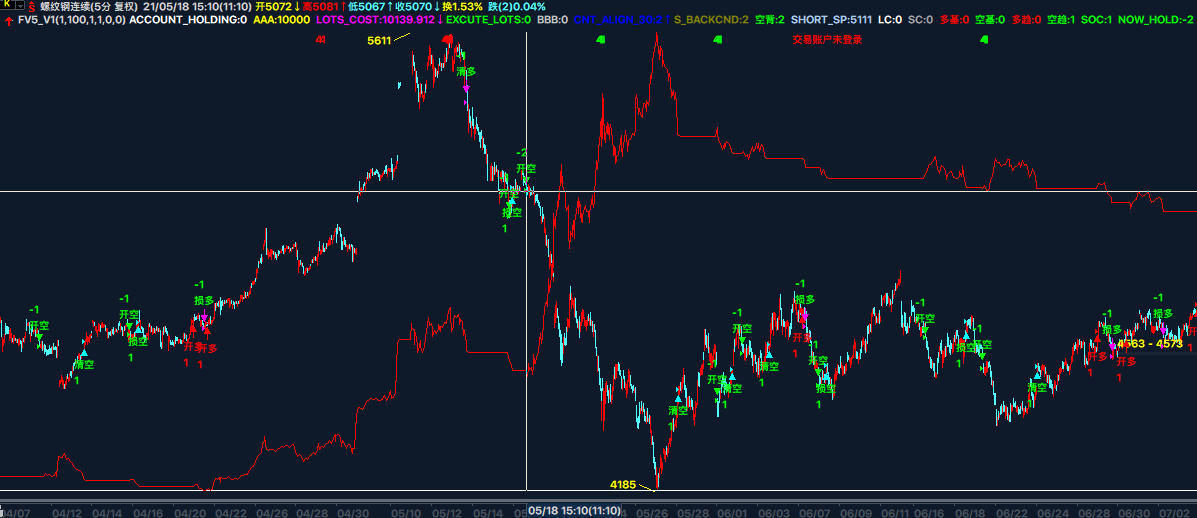Click the BBB:0 value
This screenshot has width=1197, height=518.
click(x=553, y=20)
